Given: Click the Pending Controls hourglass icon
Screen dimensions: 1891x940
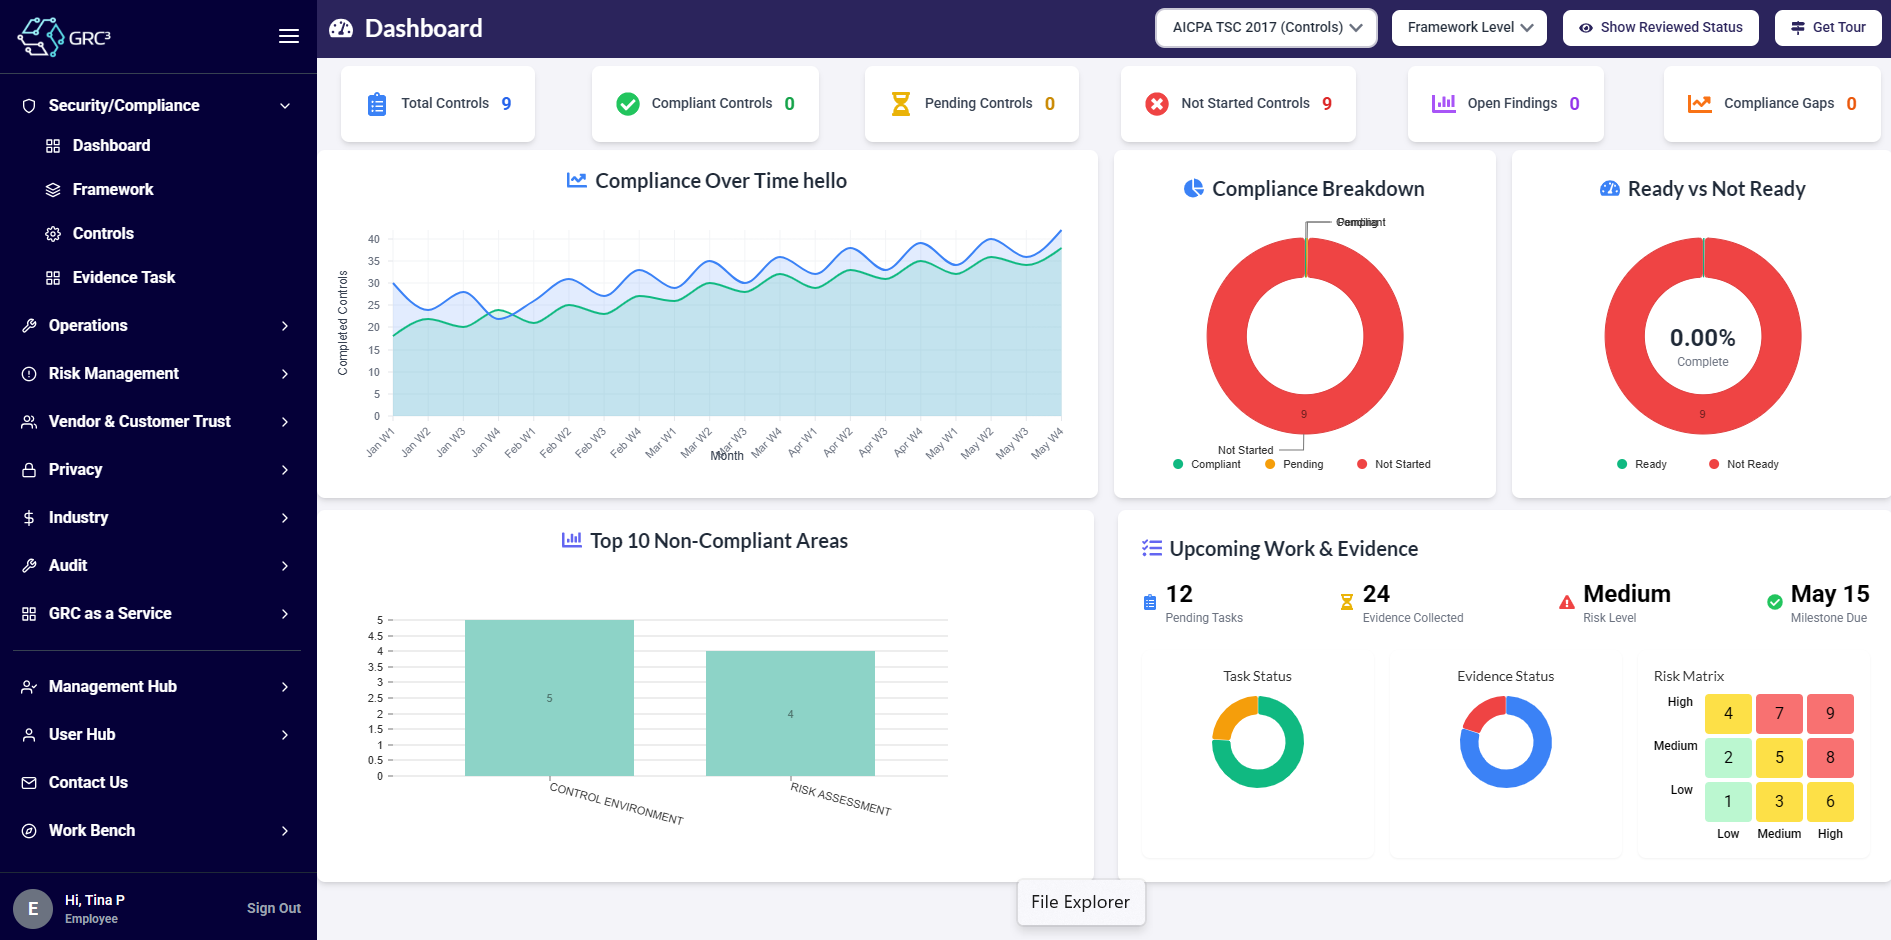Looking at the screenshot, I should click(x=901, y=103).
